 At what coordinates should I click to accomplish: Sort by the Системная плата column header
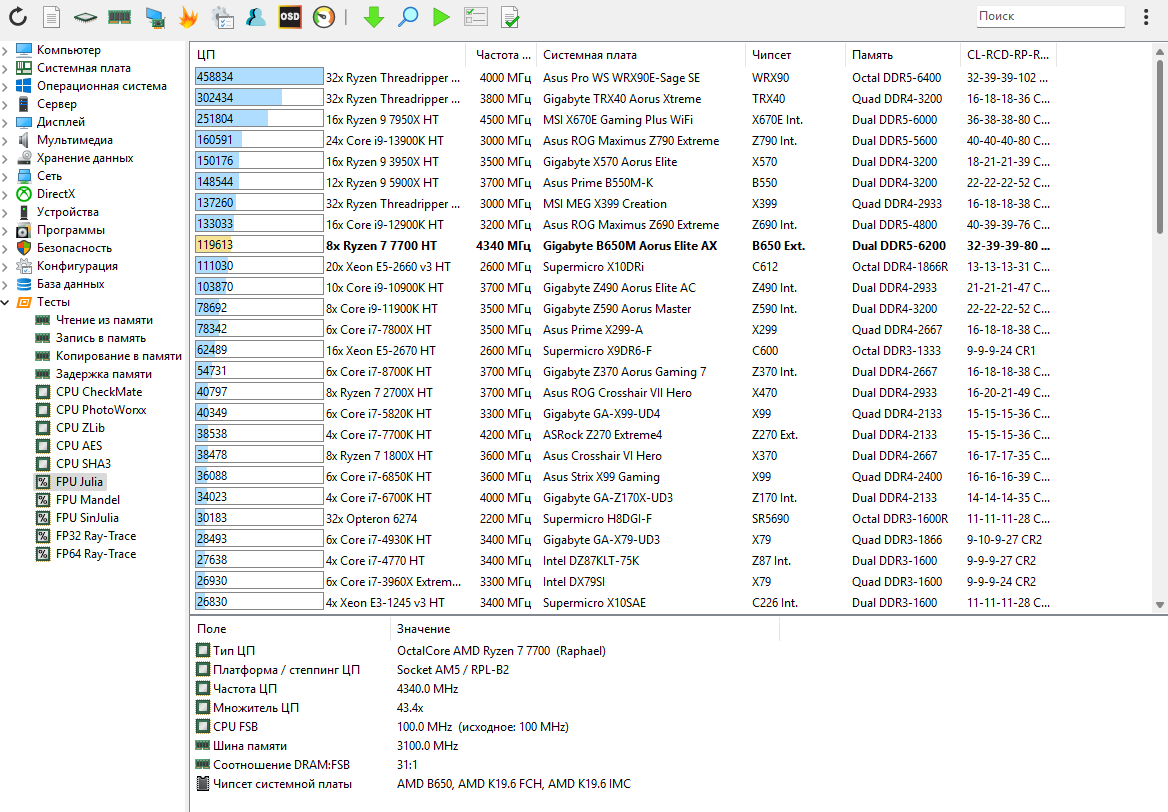coord(641,54)
